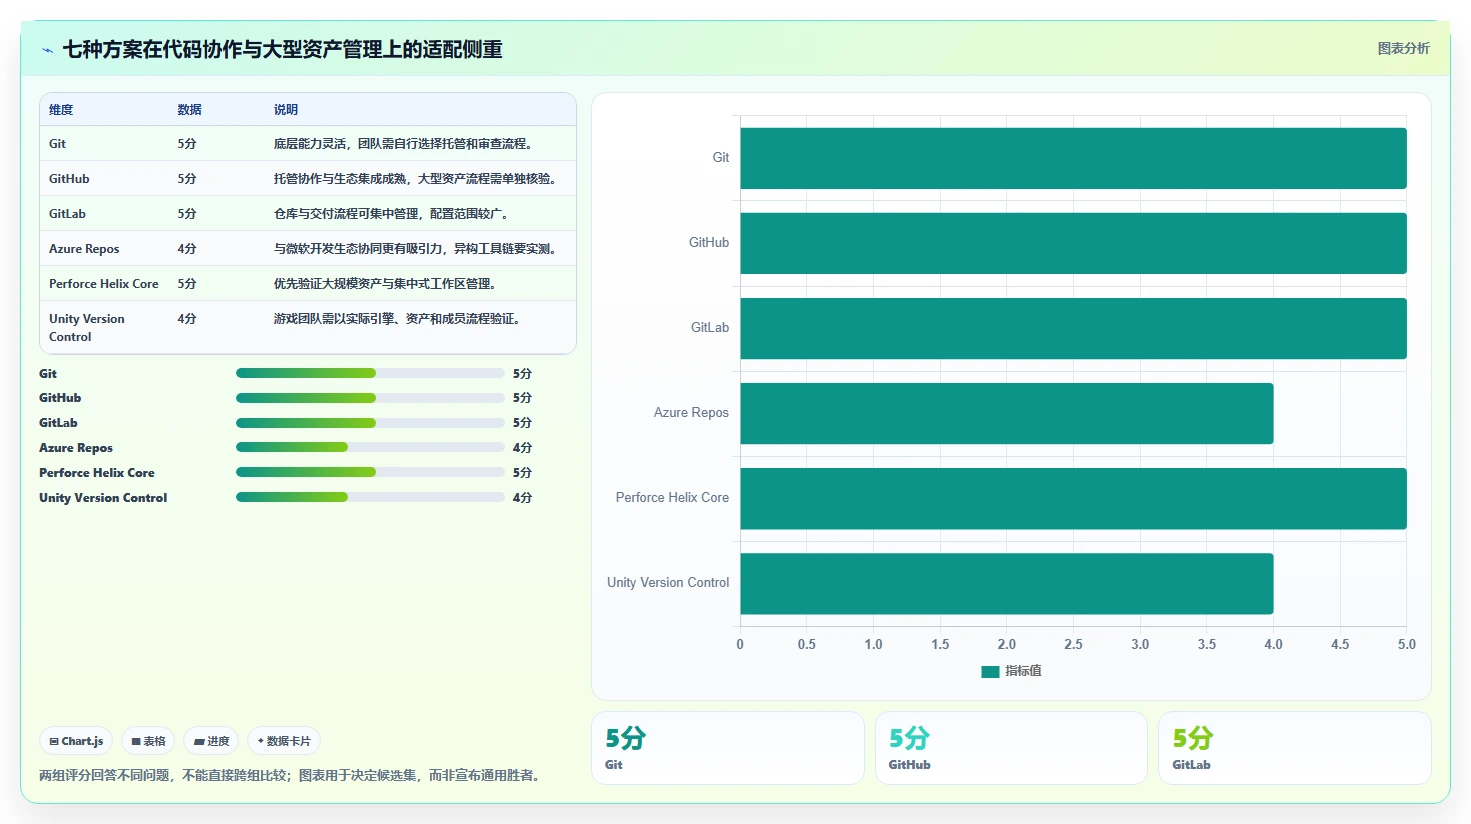
Task: Click the Perforce Helix Core y-axis label
Action: tap(672, 498)
